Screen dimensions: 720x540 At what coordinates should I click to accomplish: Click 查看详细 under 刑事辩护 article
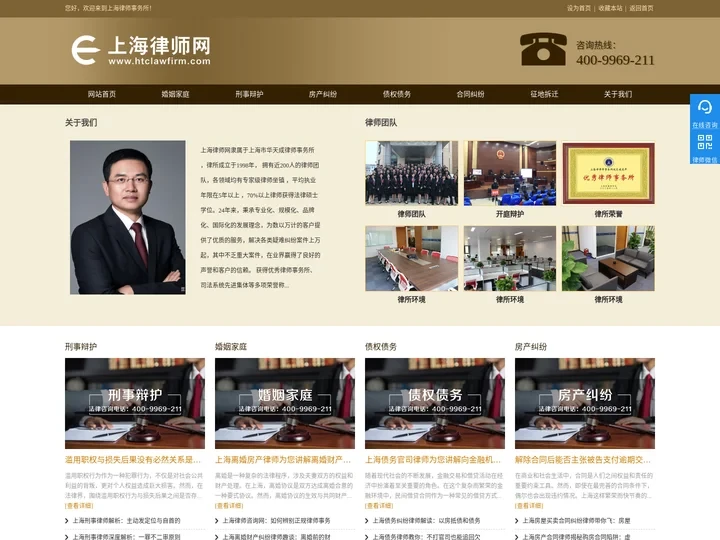coord(79,506)
